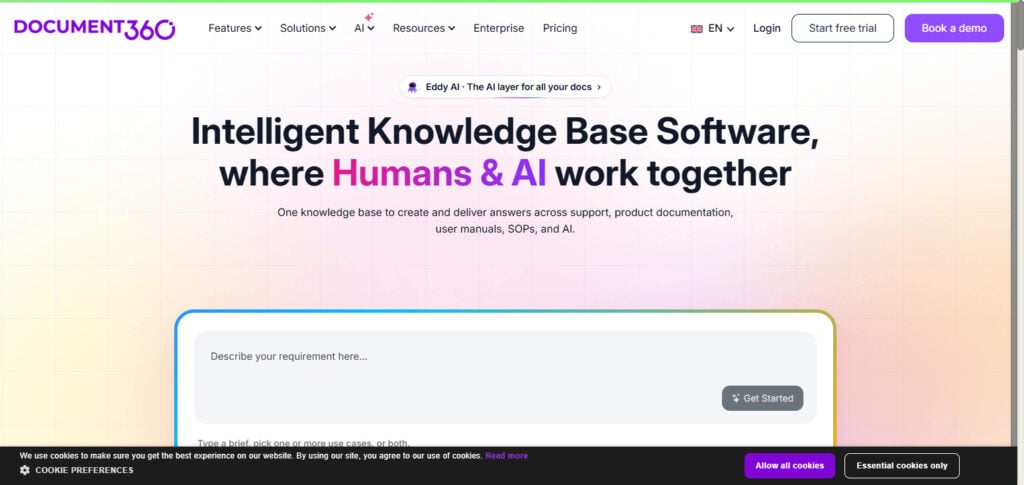Click the Humans & AI headline text

click(x=439, y=174)
